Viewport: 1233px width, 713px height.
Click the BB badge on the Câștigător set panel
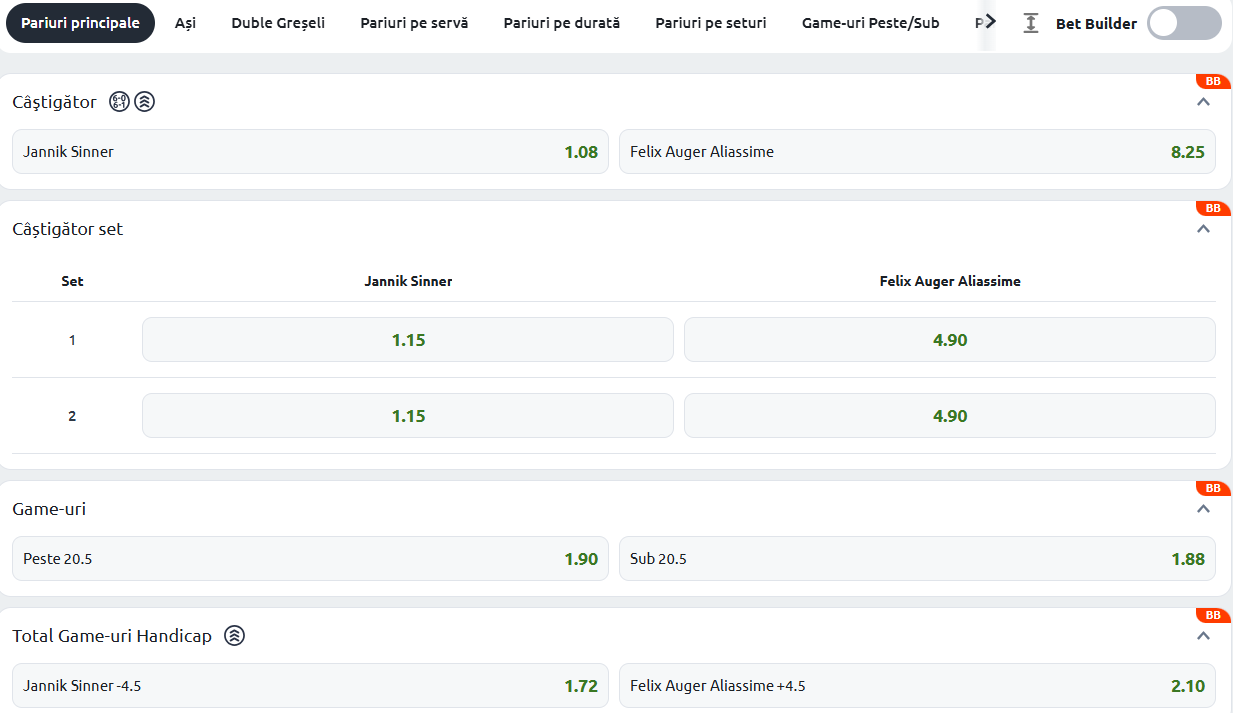1212,208
